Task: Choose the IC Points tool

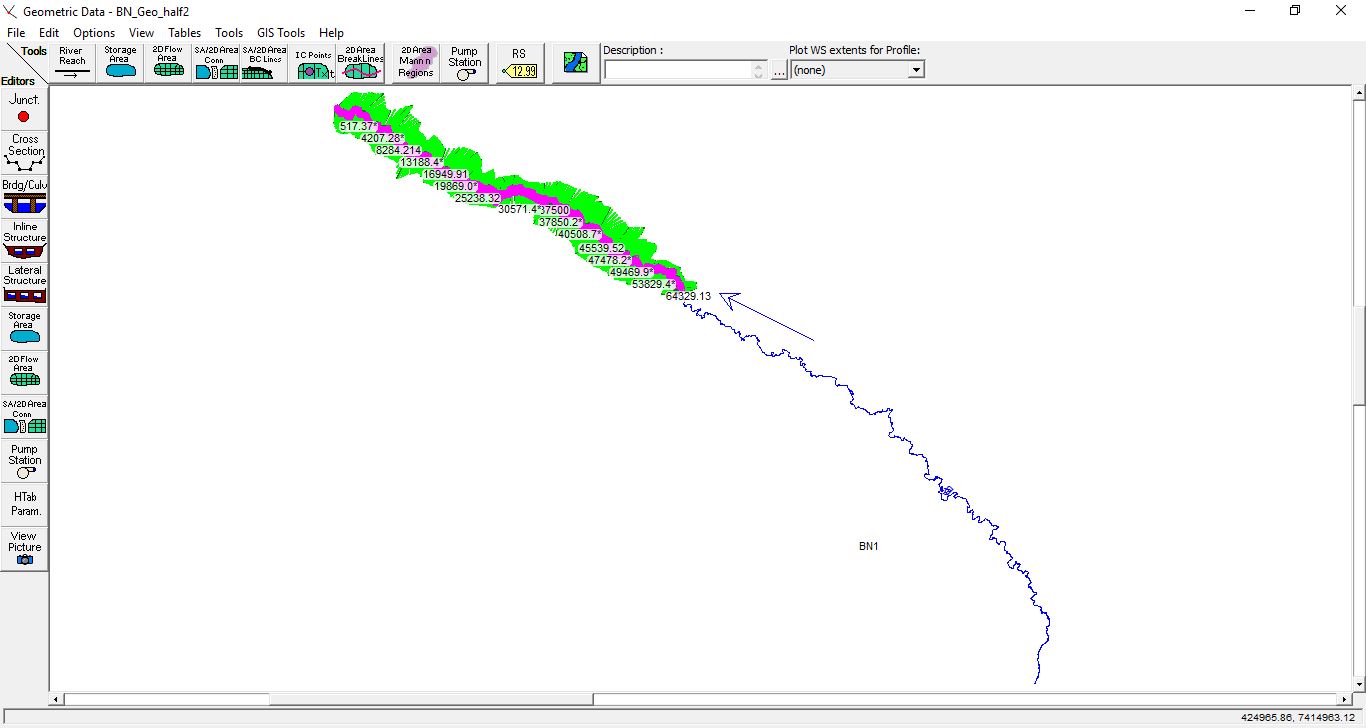Action: click(x=313, y=62)
